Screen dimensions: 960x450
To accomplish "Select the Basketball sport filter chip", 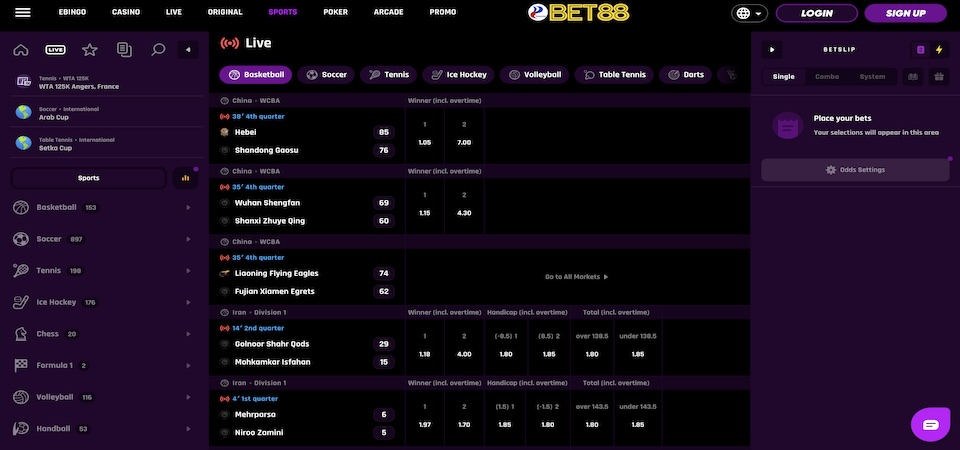I will pos(256,75).
